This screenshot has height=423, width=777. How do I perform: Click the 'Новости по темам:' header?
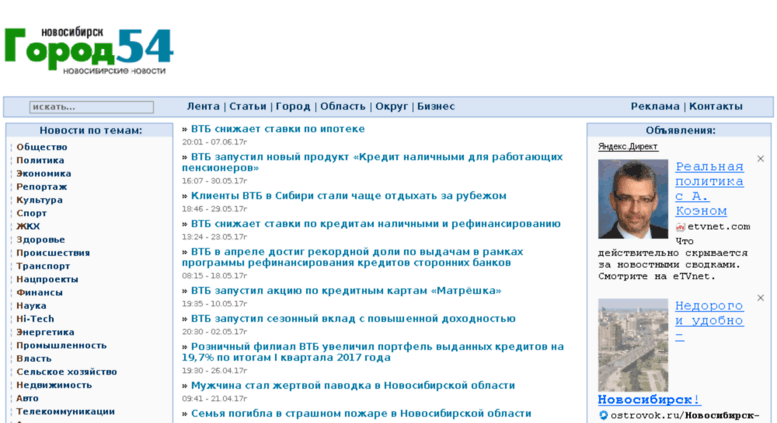pos(91,130)
